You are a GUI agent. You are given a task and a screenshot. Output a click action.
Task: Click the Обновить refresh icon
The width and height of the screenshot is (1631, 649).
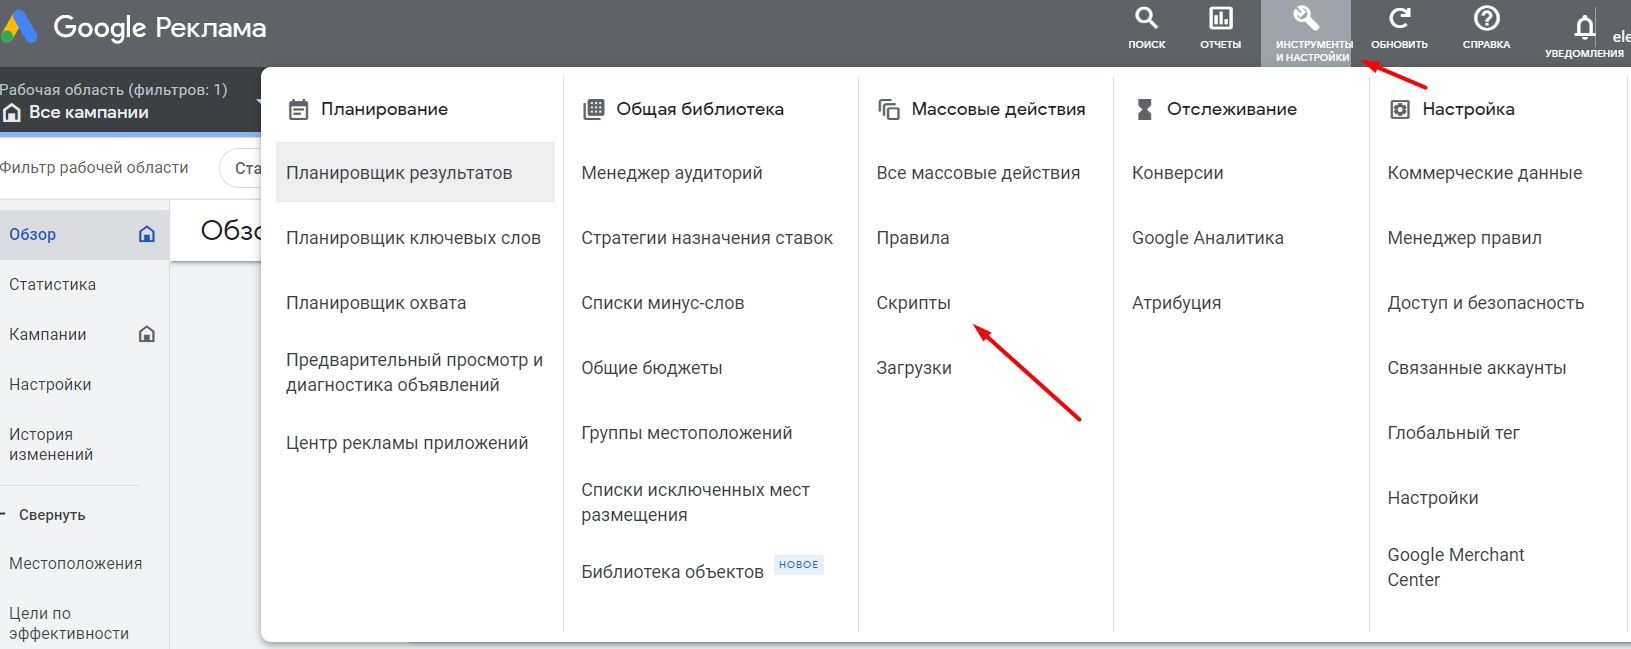pos(1399,18)
